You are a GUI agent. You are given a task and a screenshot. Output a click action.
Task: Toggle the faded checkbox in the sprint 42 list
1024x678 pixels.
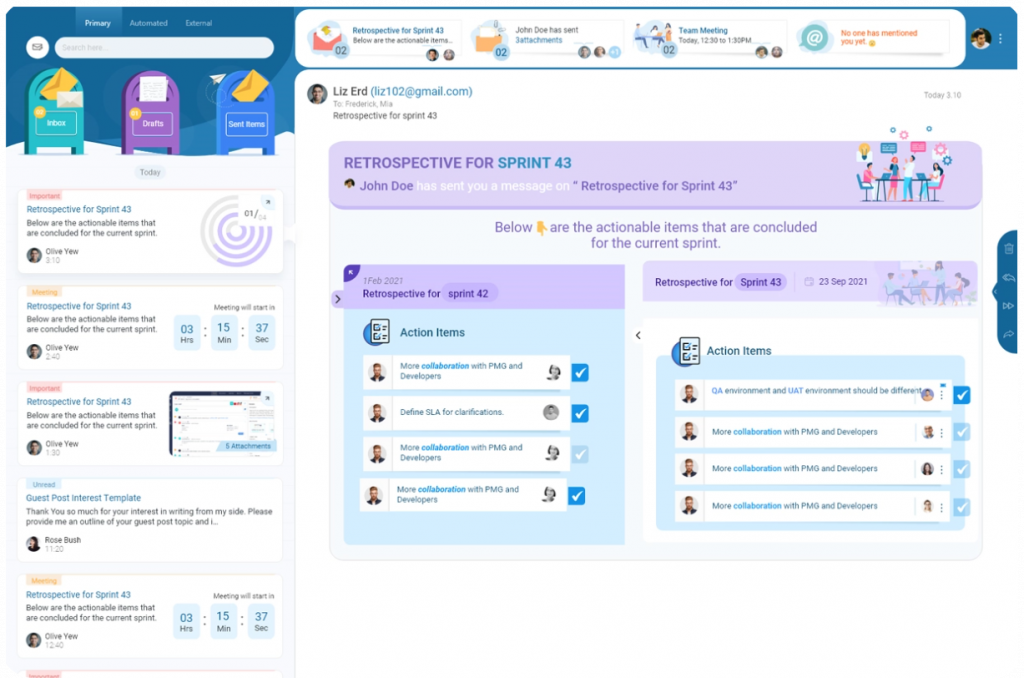point(580,454)
